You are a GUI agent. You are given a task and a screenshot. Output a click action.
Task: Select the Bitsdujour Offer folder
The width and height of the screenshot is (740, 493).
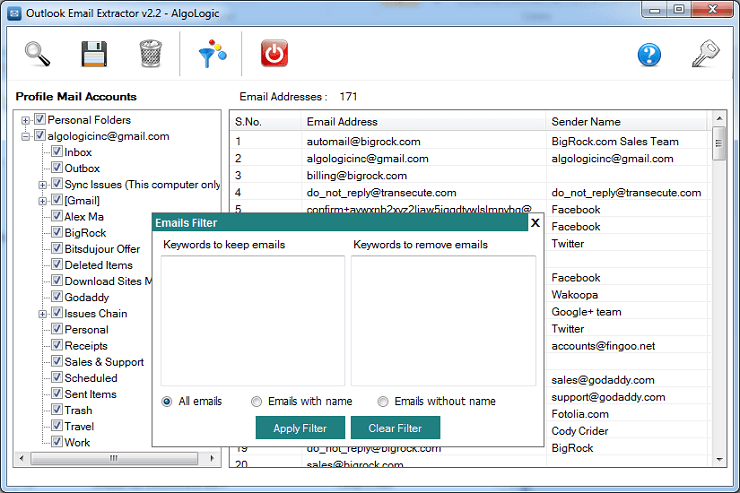[x=102, y=249]
